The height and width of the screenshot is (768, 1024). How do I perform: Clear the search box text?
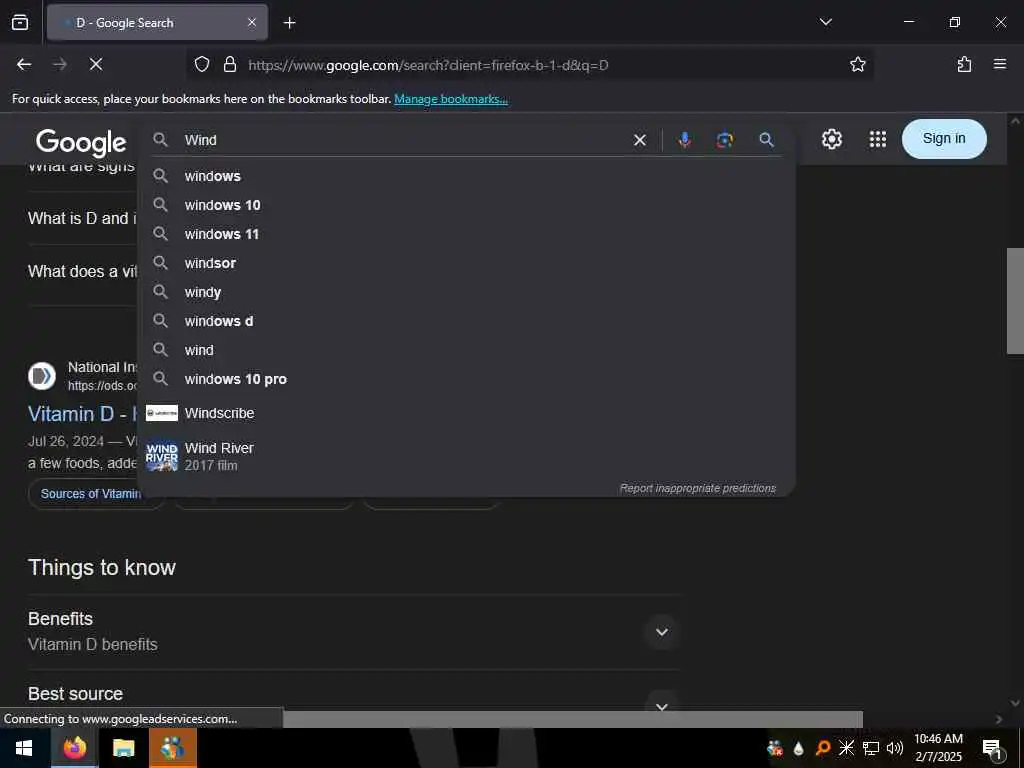click(640, 140)
